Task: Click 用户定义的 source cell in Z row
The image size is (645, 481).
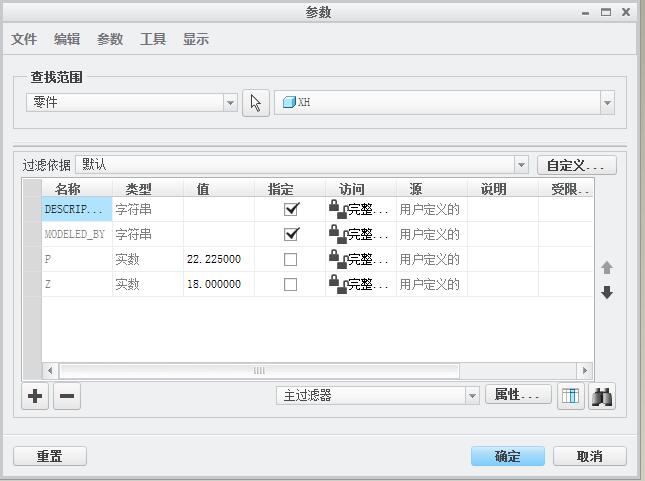Action: click(432, 284)
